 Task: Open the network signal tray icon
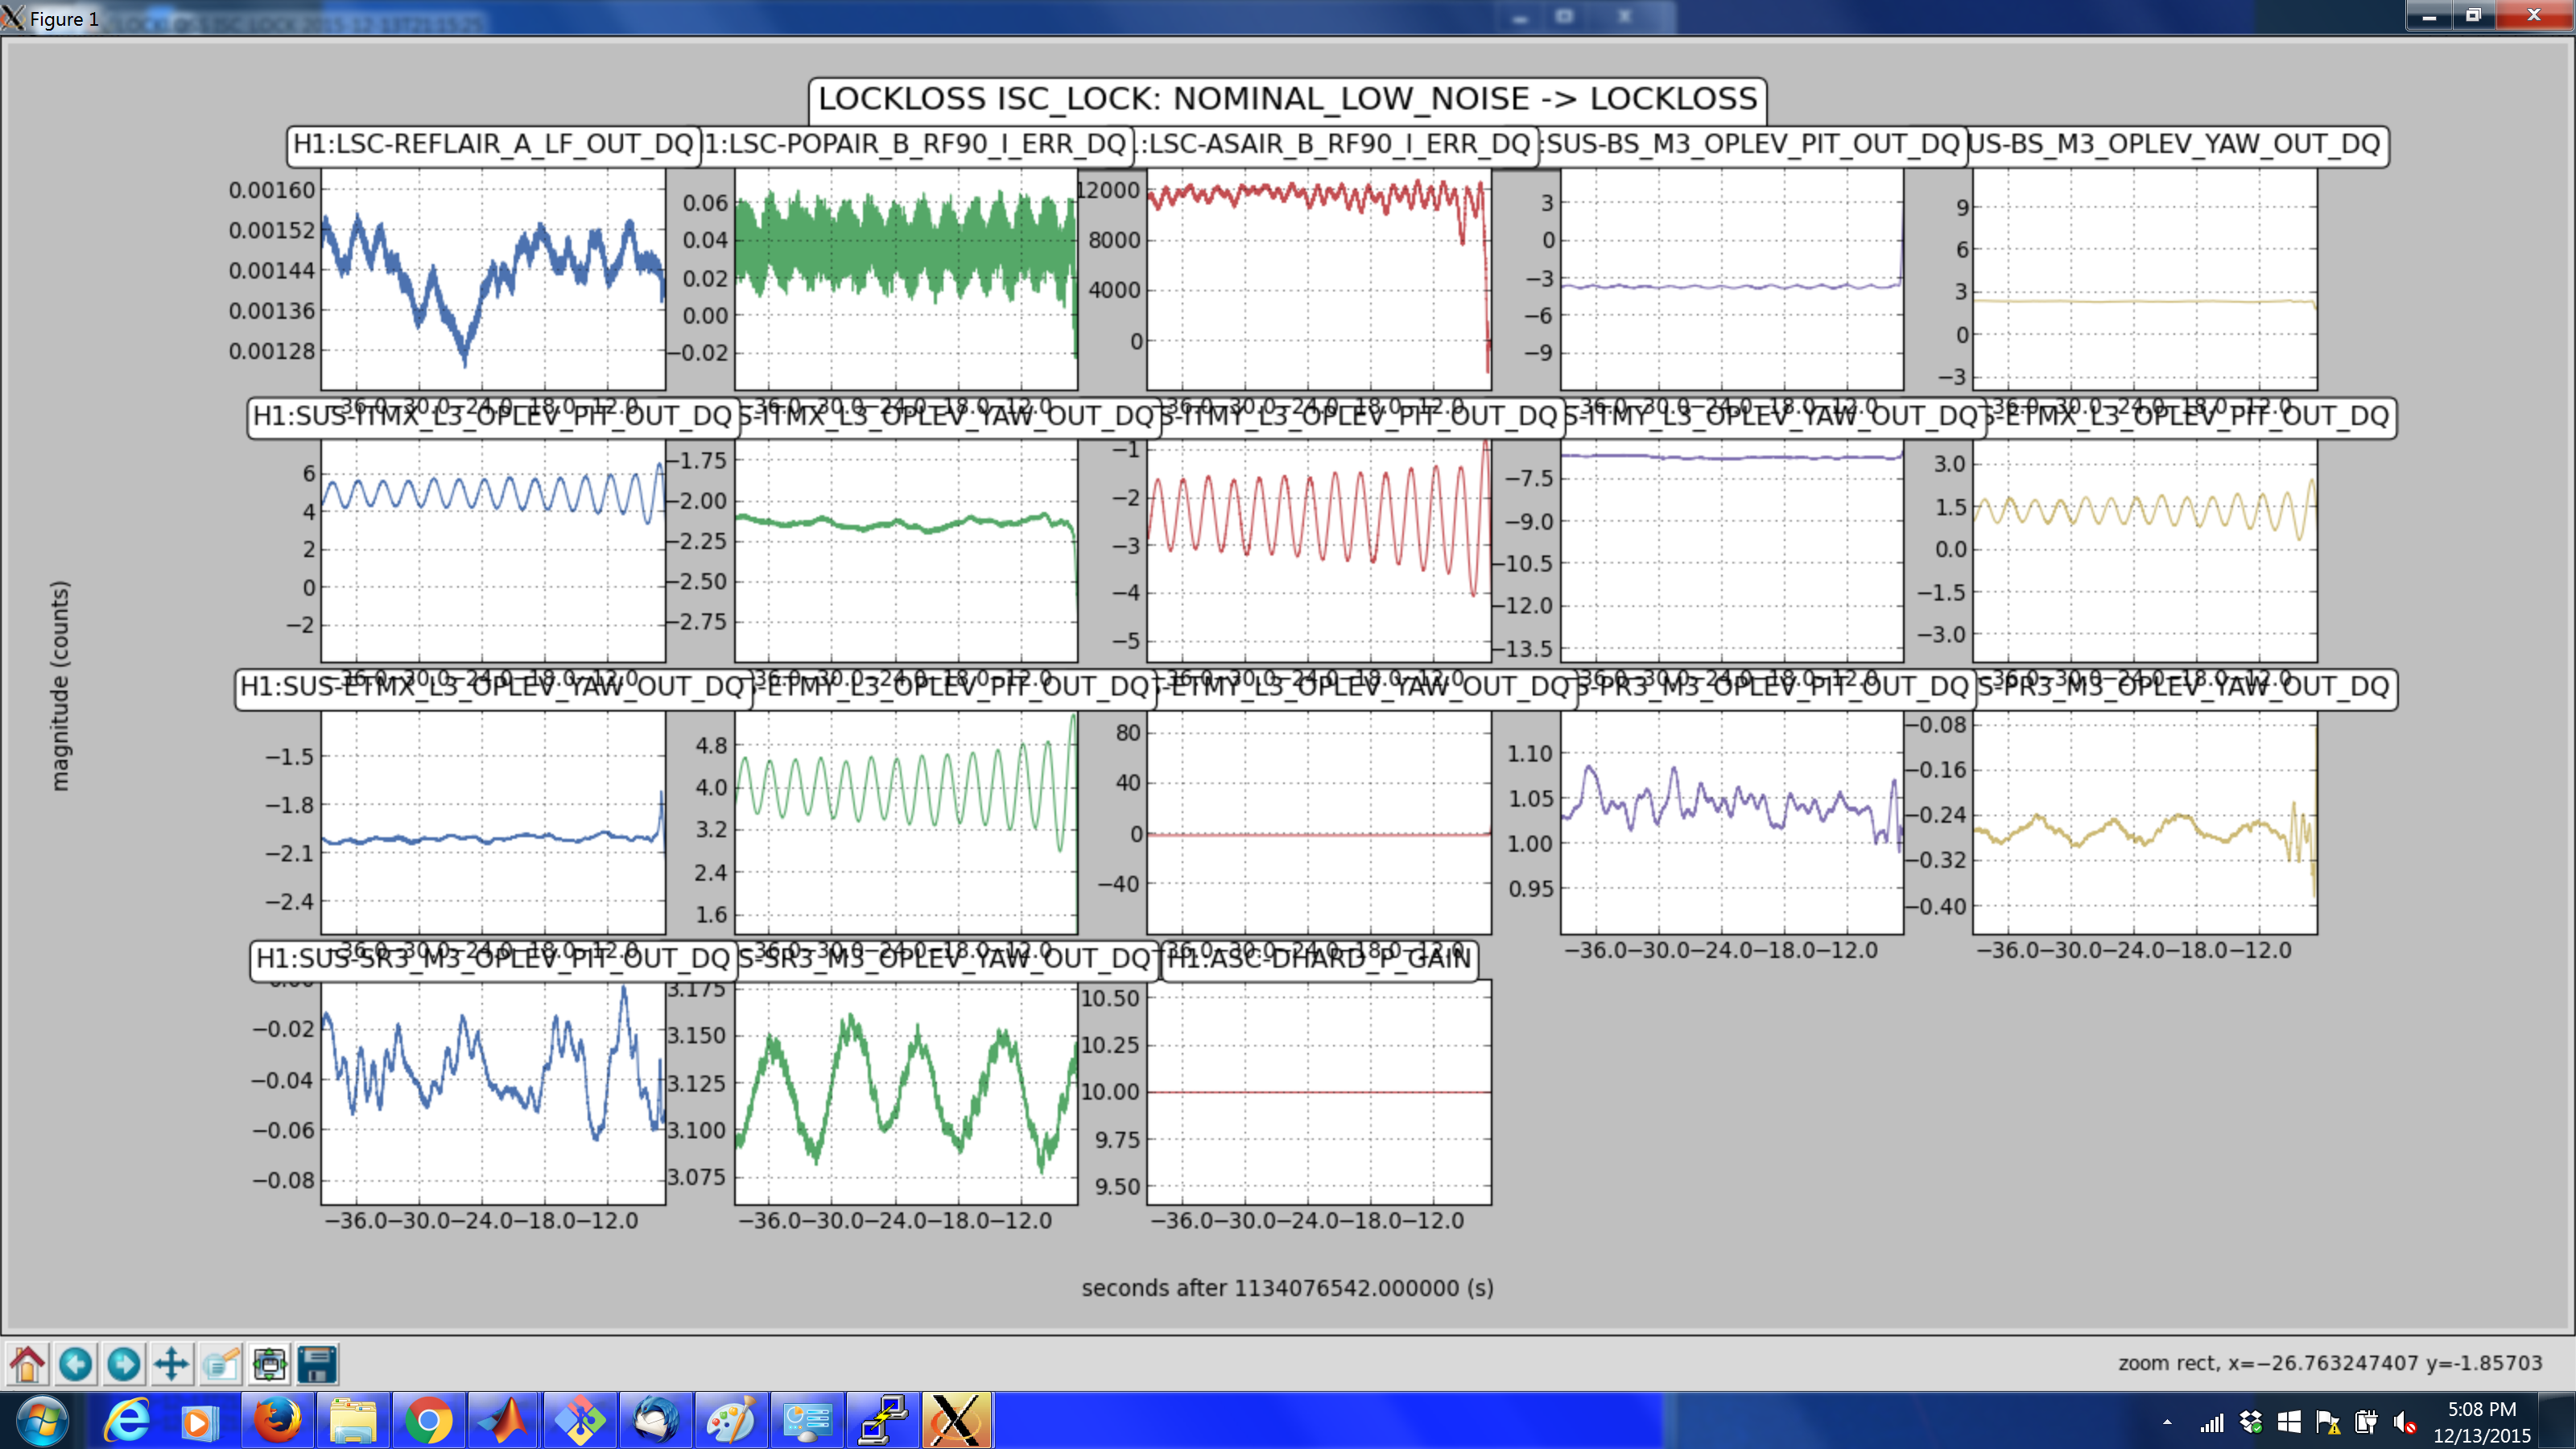tap(2212, 1422)
